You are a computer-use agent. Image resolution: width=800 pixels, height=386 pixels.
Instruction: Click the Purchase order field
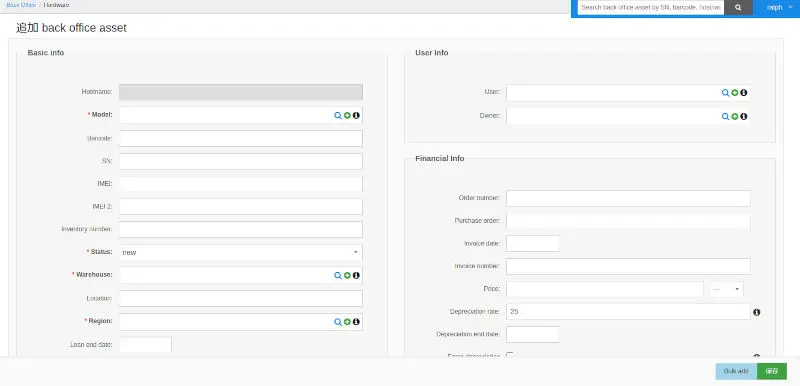click(x=628, y=221)
